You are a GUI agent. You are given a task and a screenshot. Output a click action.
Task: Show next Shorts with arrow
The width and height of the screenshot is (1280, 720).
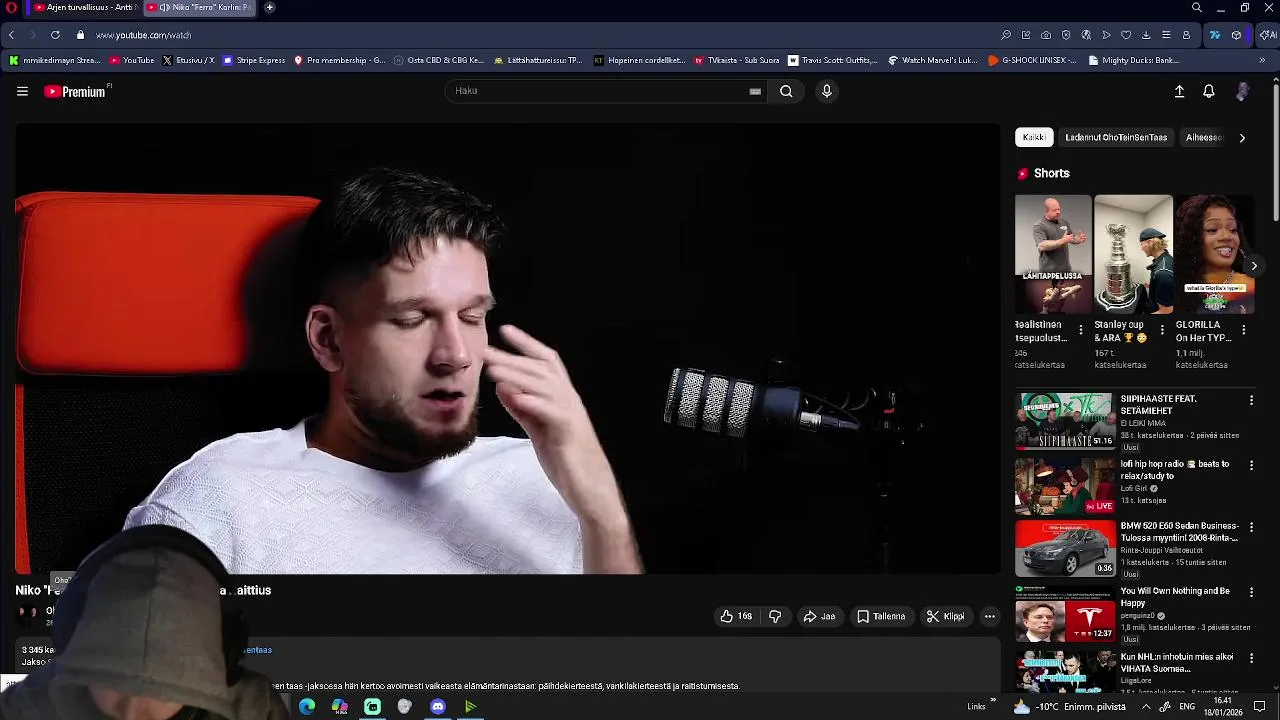(1253, 266)
